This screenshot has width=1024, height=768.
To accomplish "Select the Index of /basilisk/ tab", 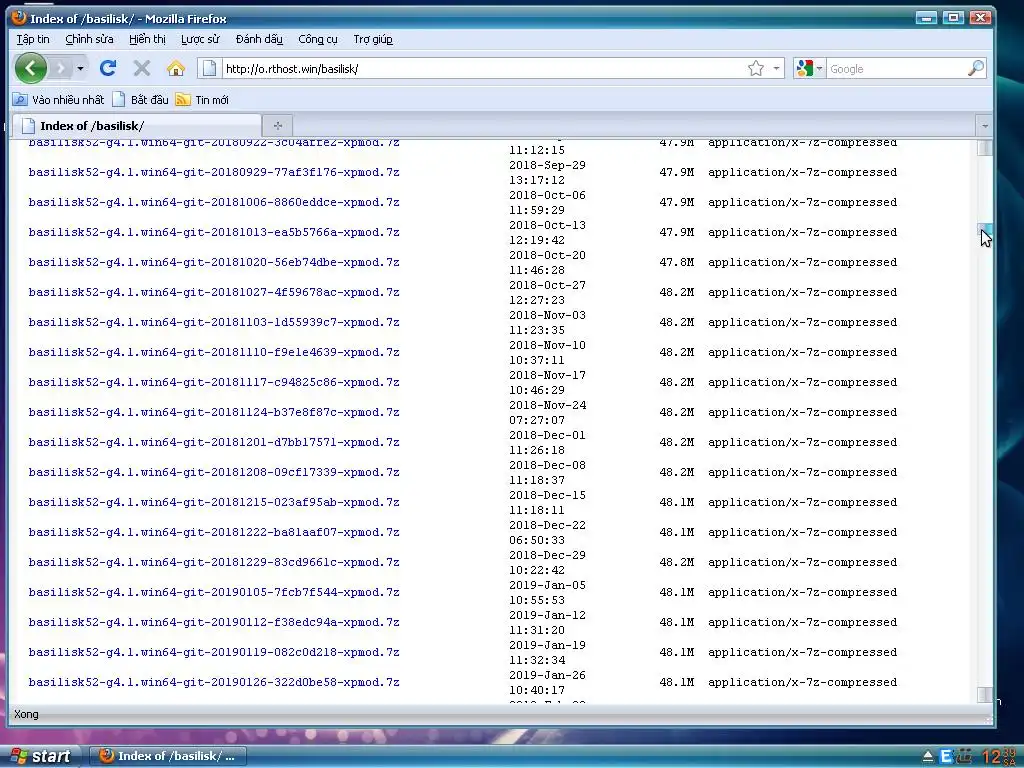I will 137,125.
